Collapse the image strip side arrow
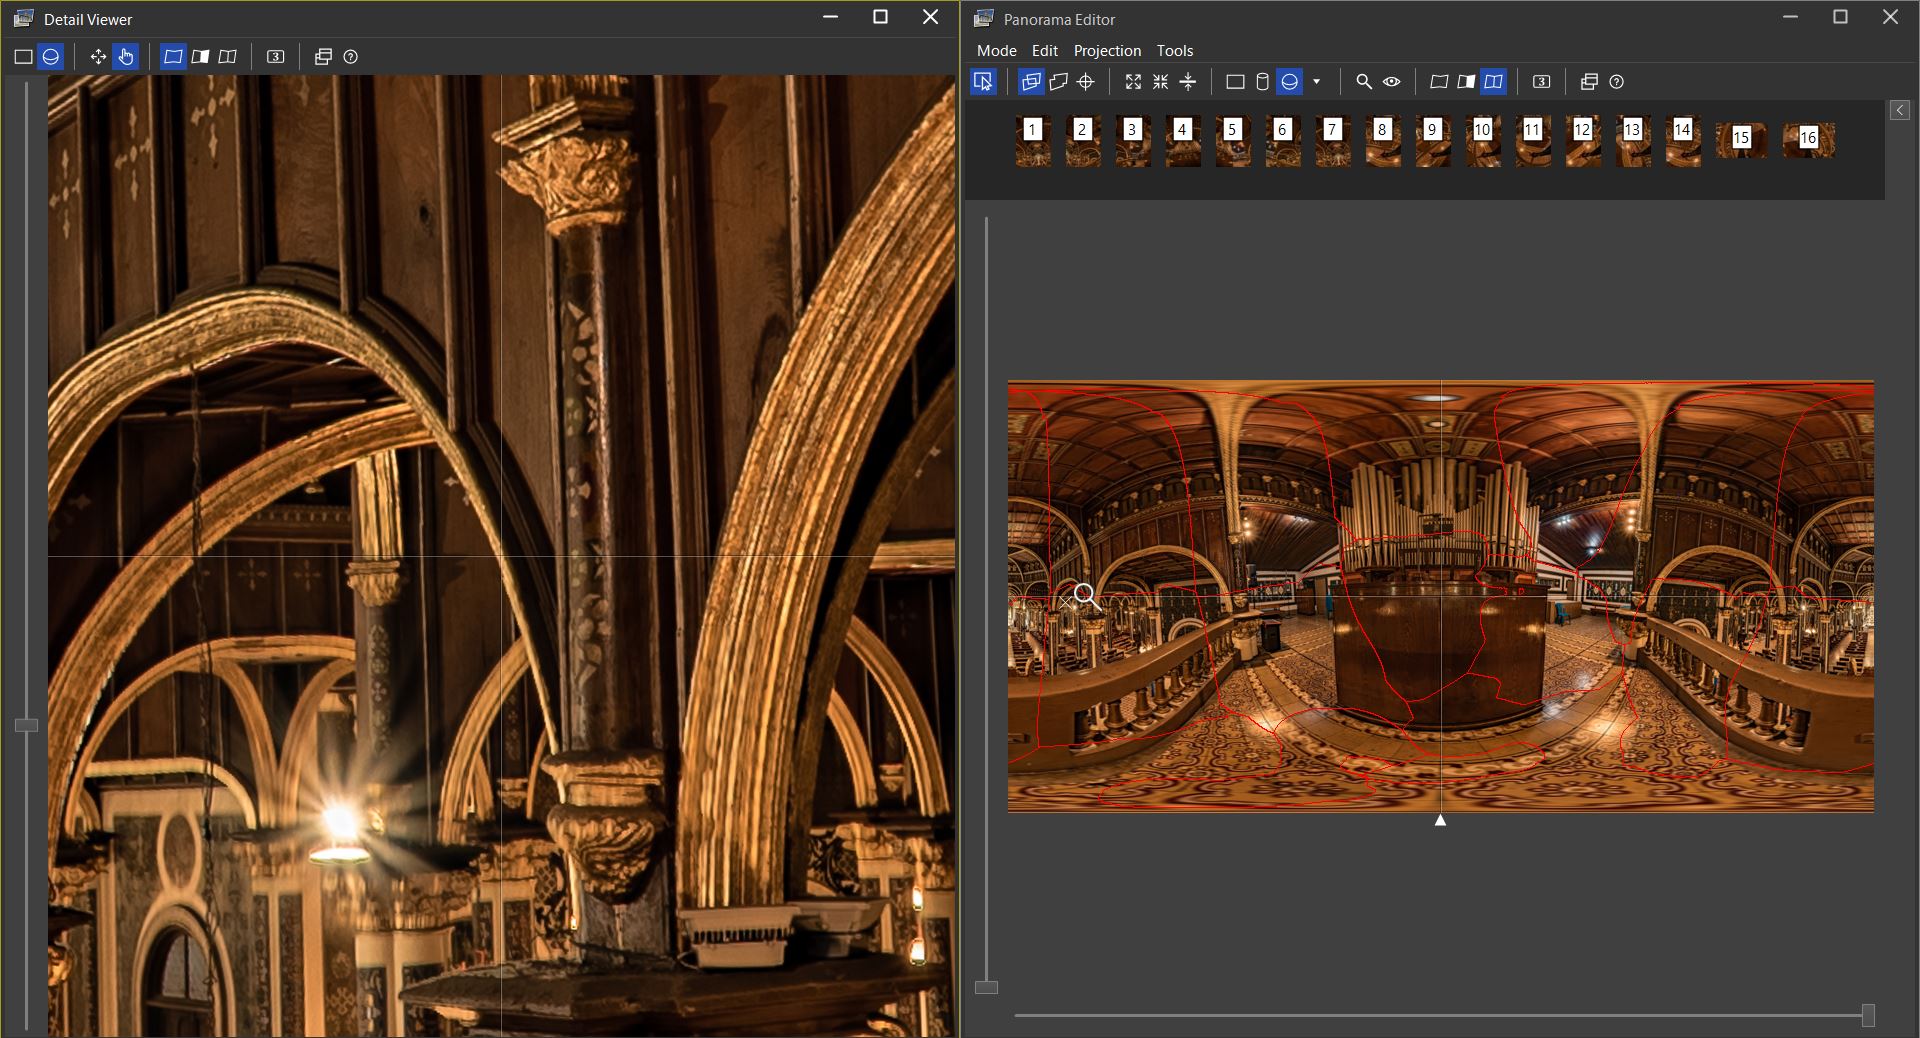This screenshot has height=1038, width=1920. [x=1900, y=111]
